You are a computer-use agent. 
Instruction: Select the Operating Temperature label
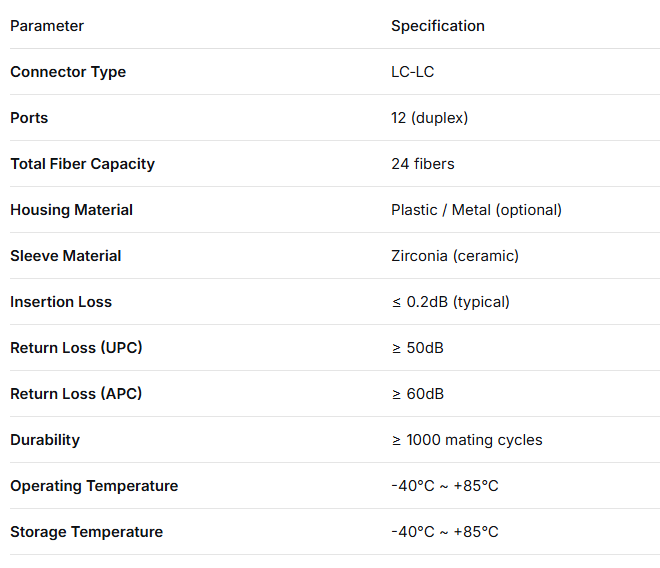click(x=94, y=486)
